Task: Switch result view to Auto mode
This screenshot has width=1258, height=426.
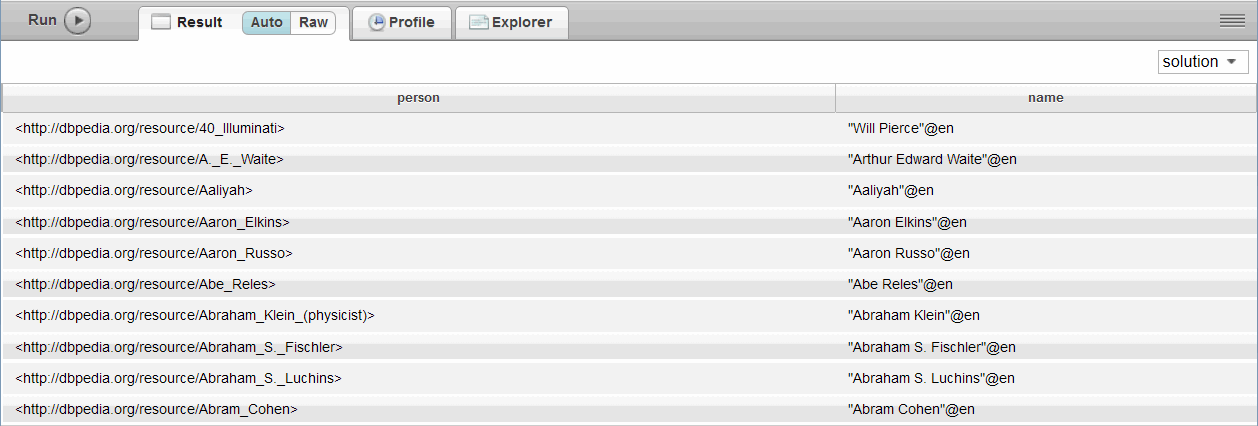Action: pos(266,22)
